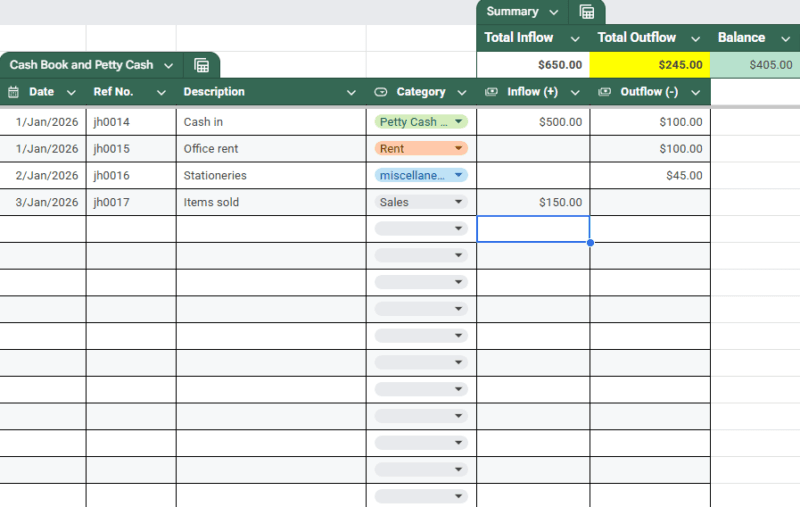Open Inflow (+) column options chevron

pos(575,92)
